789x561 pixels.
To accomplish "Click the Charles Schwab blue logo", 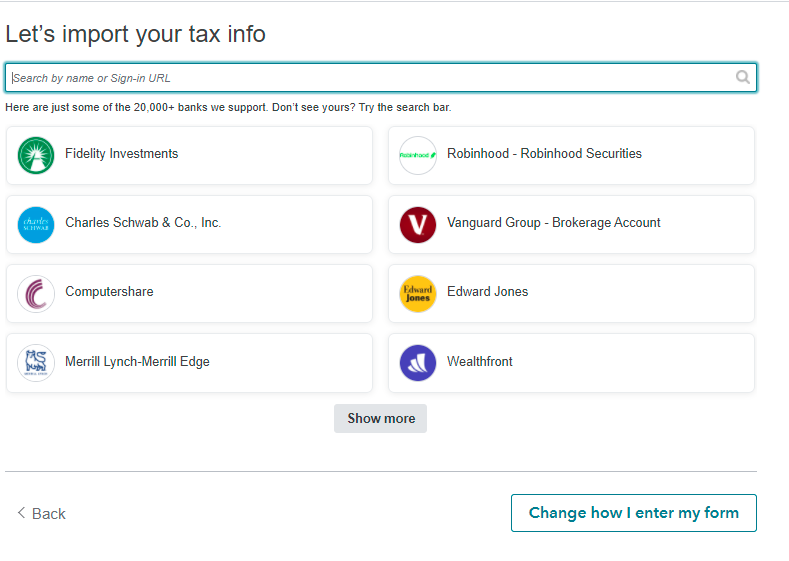I will coord(36,225).
